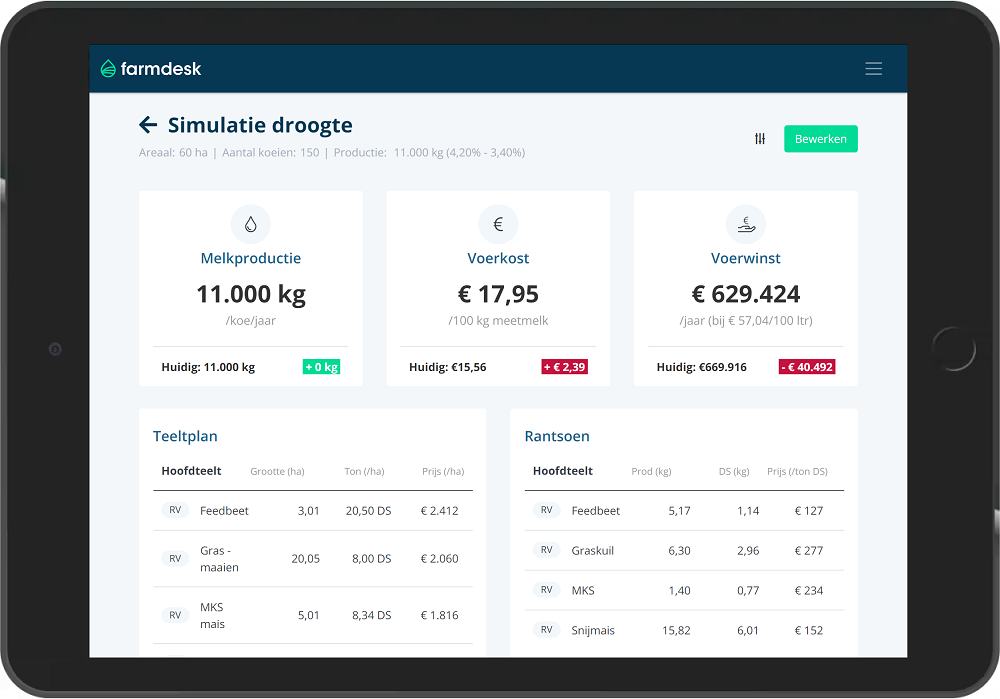Click the hand with euro Voerwinst icon
This screenshot has height=699, width=1000.
tap(745, 225)
